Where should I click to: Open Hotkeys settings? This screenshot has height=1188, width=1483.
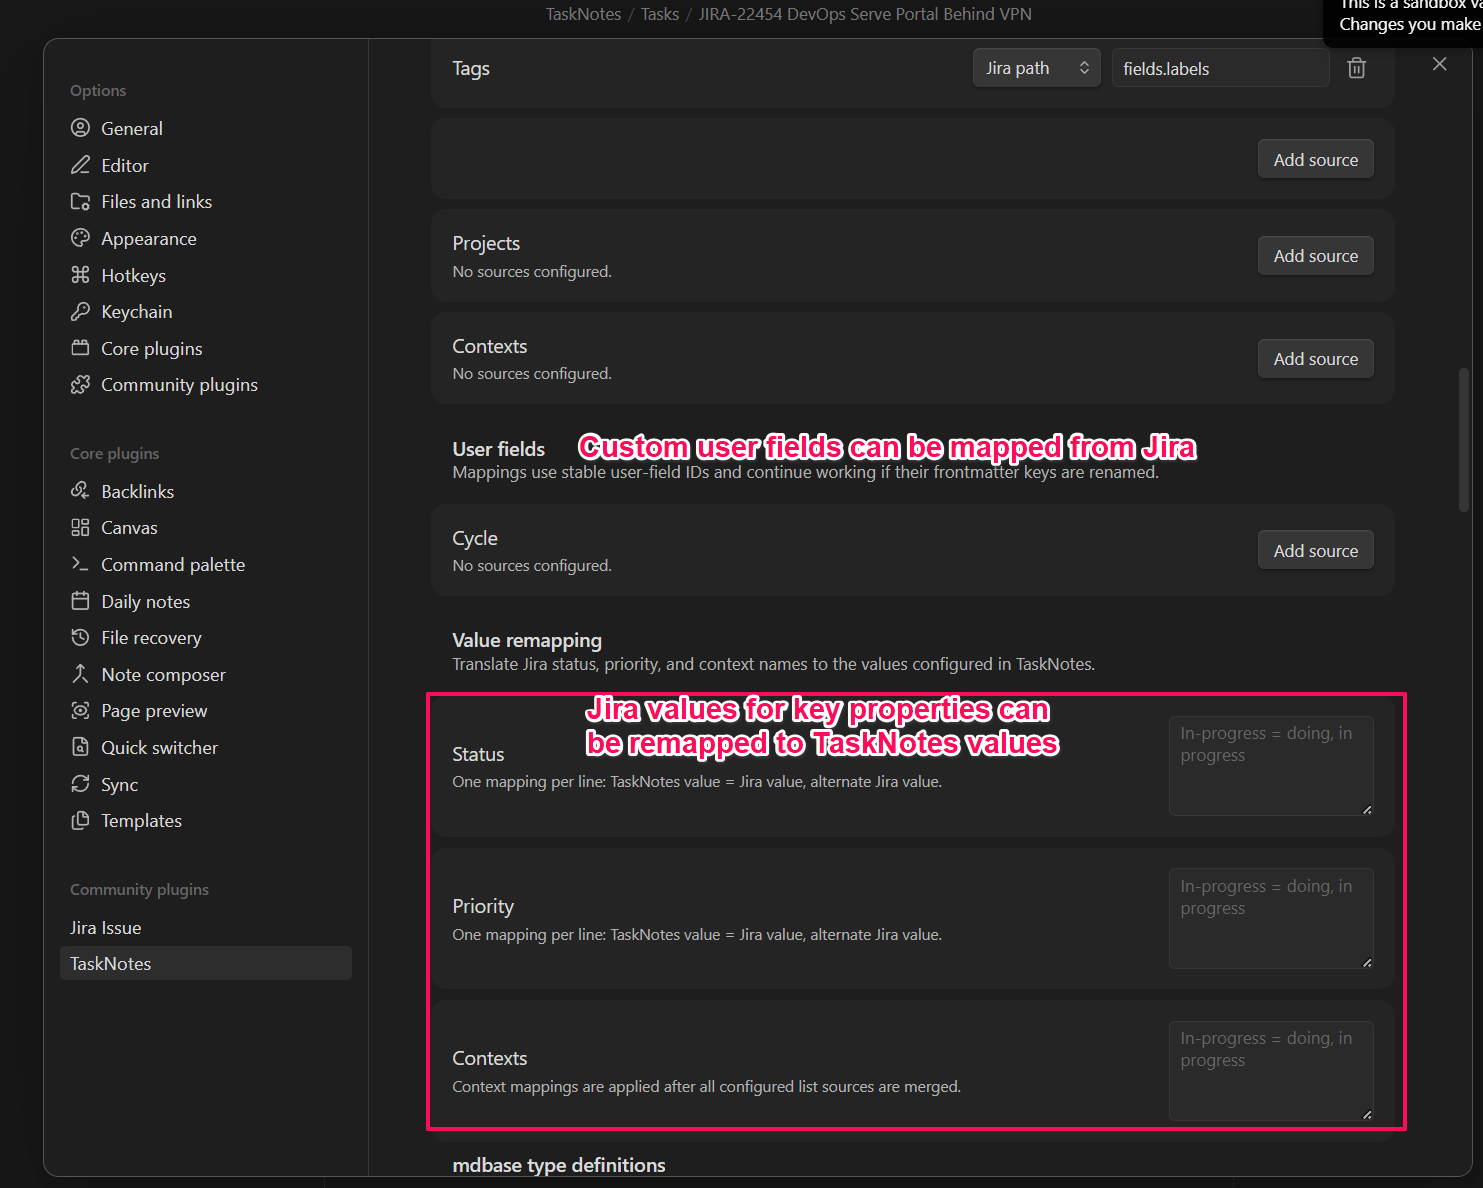pyautogui.click(x=206, y=275)
